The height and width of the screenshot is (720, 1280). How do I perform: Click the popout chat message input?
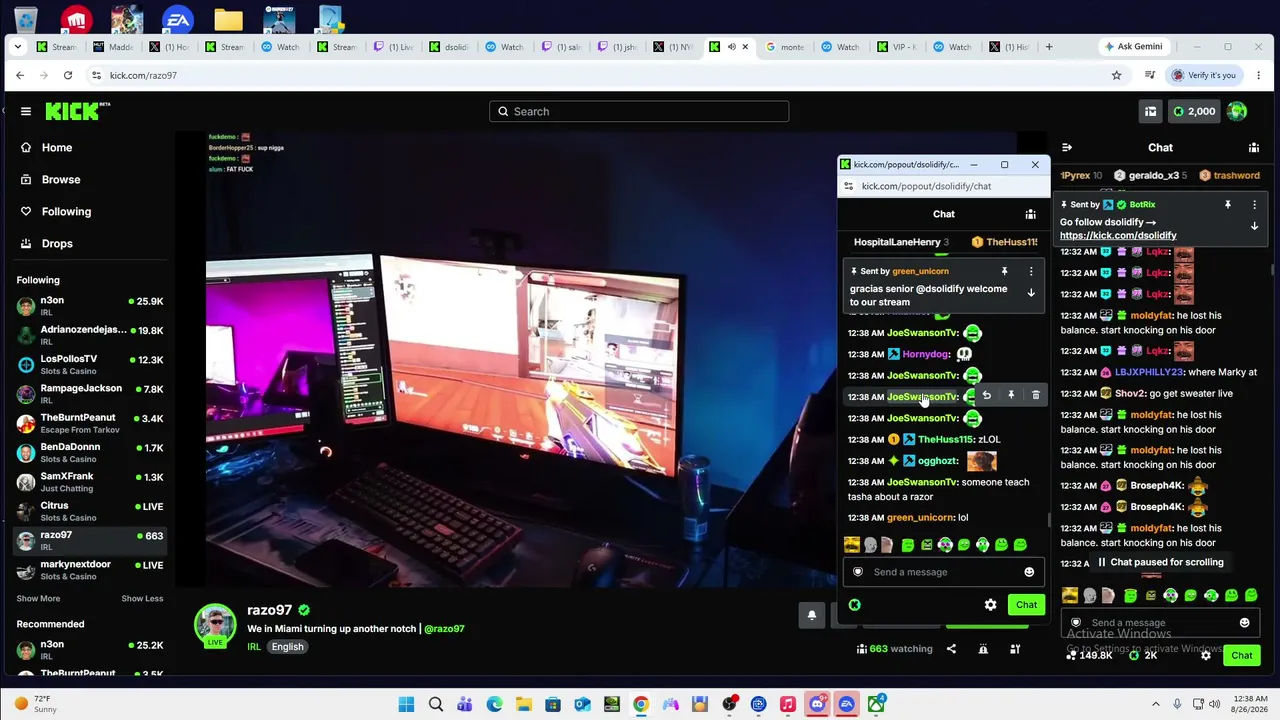click(x=942, y=572)
